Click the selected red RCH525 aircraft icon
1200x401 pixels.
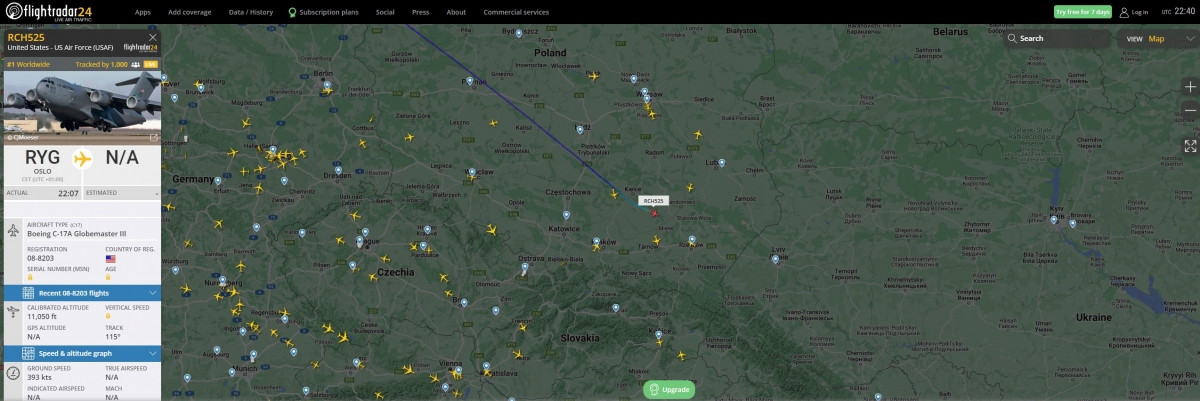coord(654,212)
